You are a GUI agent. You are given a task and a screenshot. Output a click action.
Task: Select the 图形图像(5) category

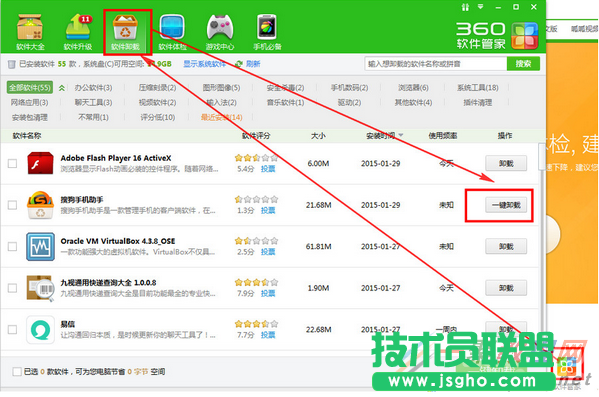point(221,88)
